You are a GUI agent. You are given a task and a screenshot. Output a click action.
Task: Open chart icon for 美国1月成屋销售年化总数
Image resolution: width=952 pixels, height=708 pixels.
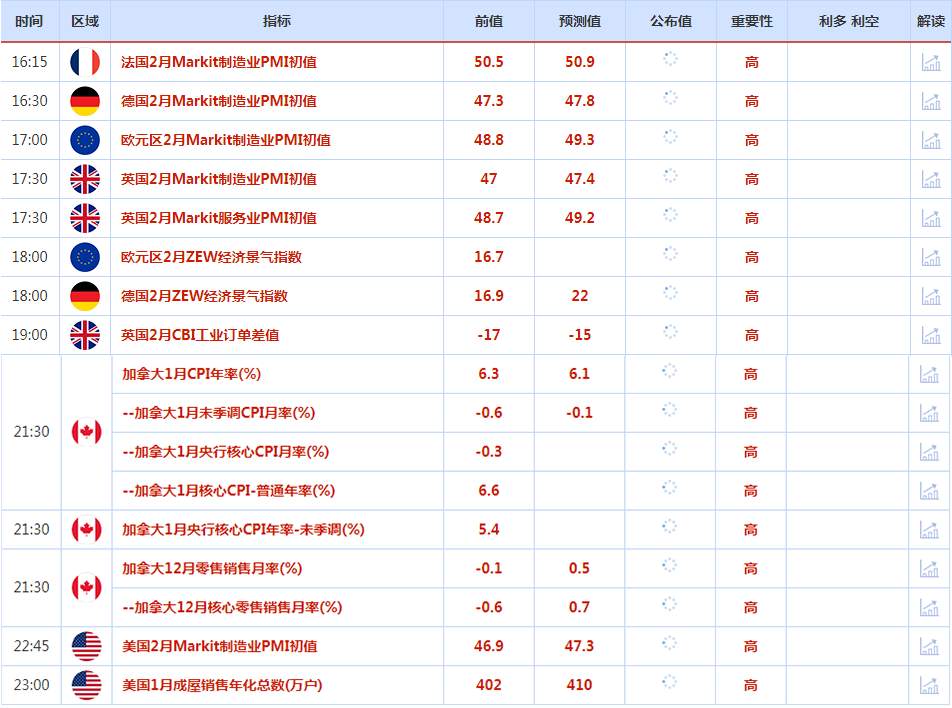pyautogui.click(x=929, y=685)
